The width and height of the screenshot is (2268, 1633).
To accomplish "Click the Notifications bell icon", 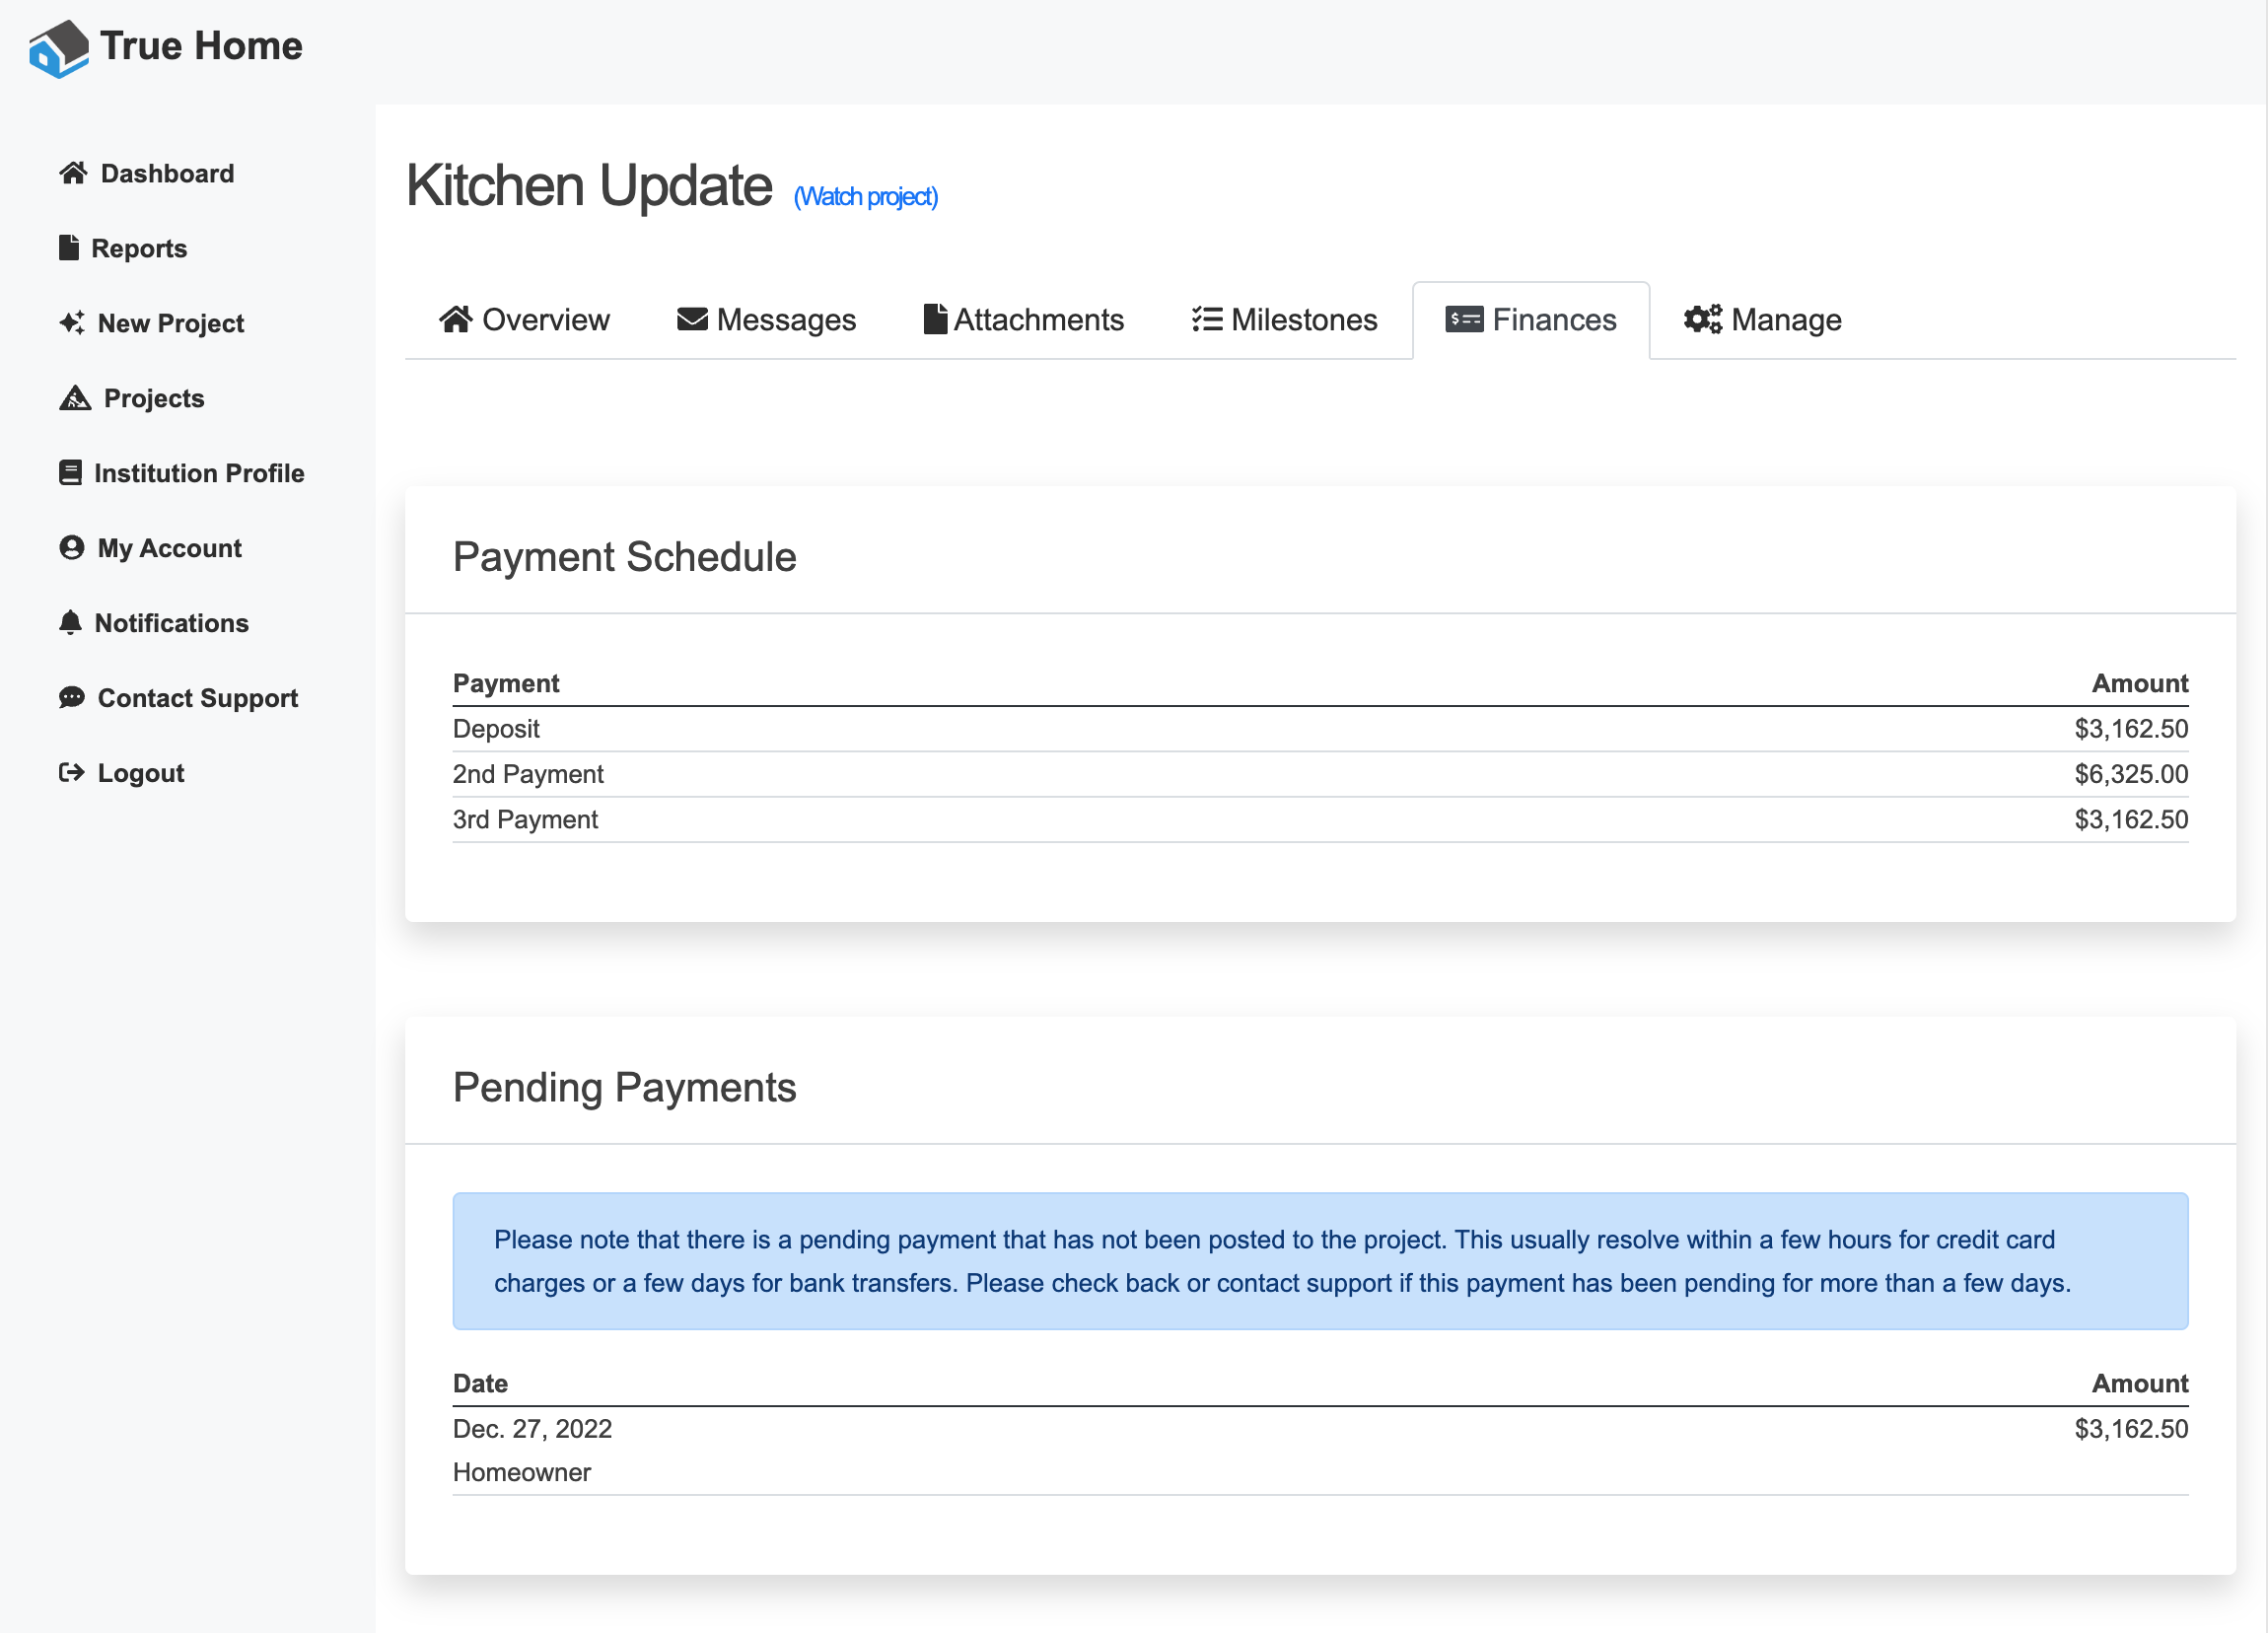I will [x=70, y=623].
